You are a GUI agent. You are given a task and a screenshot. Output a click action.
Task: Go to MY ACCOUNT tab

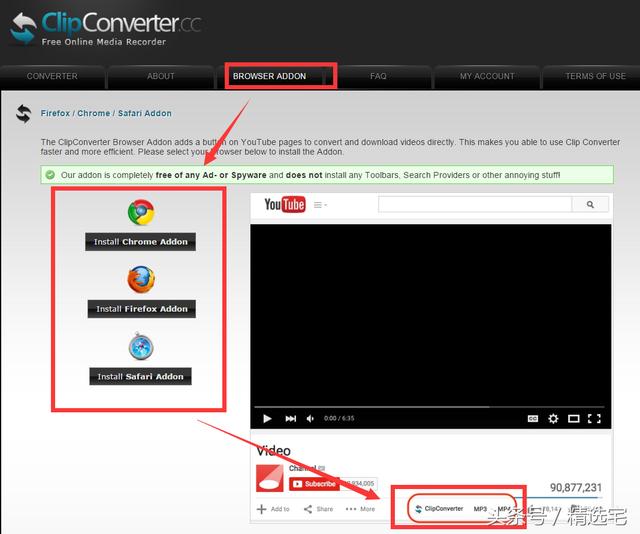click(487, 76)
